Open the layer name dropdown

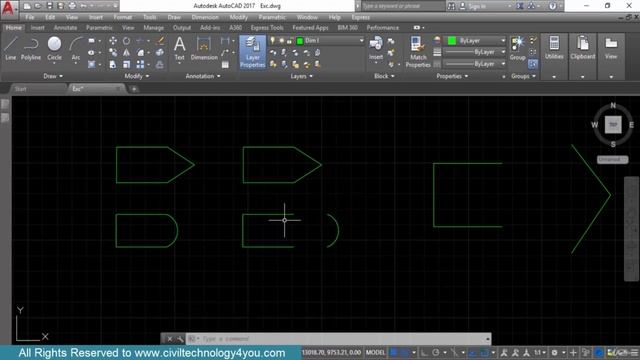[x=361, y=40]
